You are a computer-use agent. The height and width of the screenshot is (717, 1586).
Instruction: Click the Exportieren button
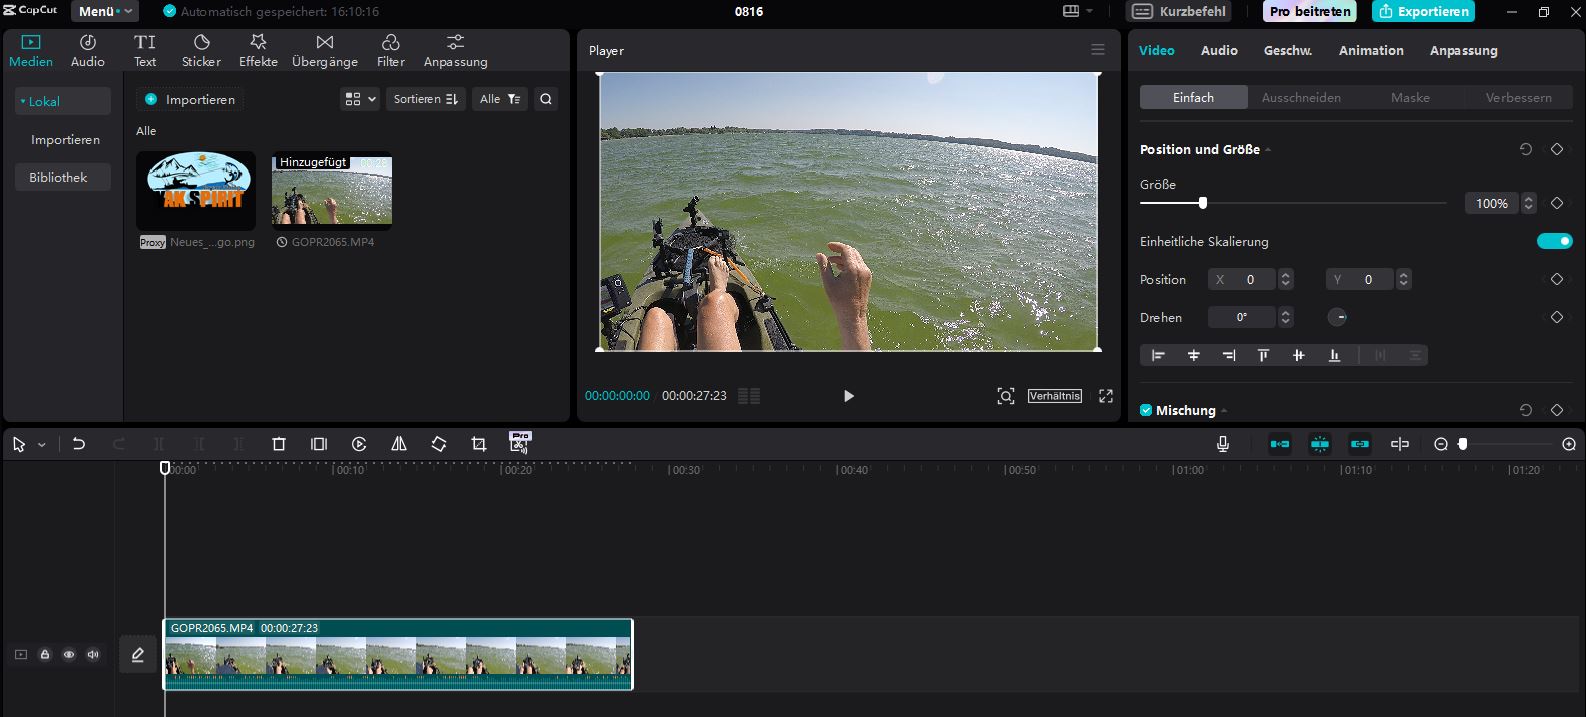point(1424,12)
